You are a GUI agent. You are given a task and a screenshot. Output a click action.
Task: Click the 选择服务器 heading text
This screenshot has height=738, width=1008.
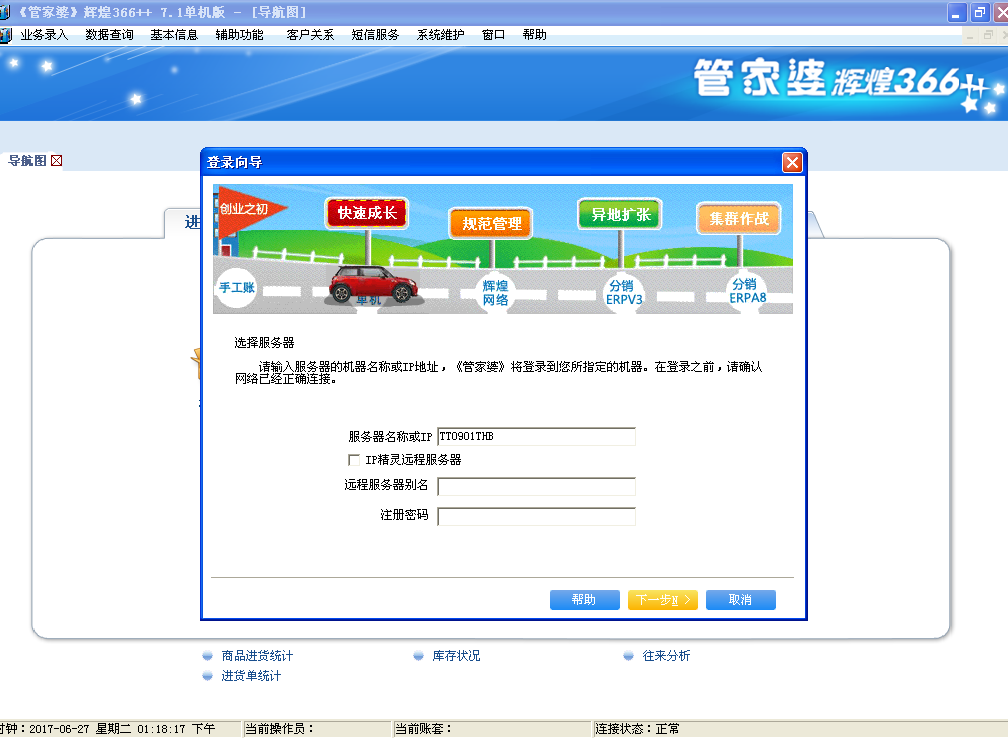pyautogui.click(x=264, y=343)
